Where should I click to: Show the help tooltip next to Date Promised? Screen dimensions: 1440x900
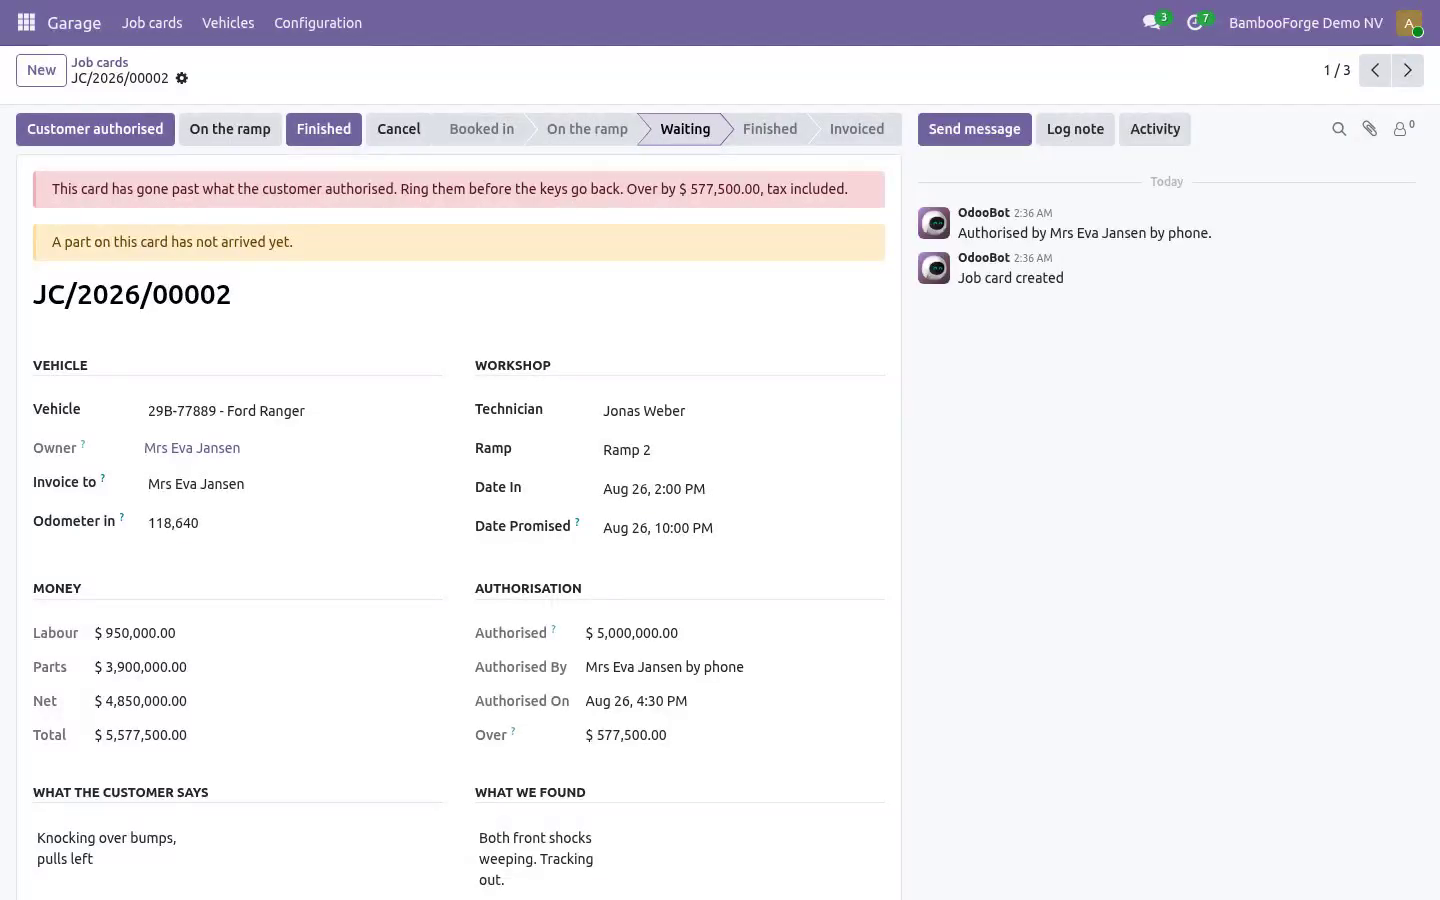pyautogui.click(x=577, y=522)
